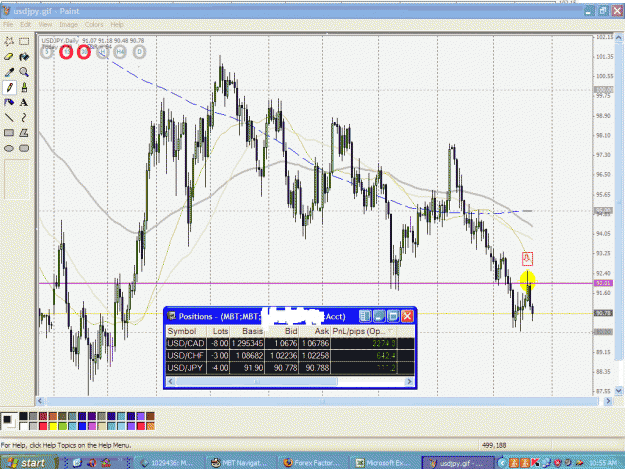Open the Edit menu
This screenshot has height=469, width=625.
pyautogui.click(x=26, y=24)
